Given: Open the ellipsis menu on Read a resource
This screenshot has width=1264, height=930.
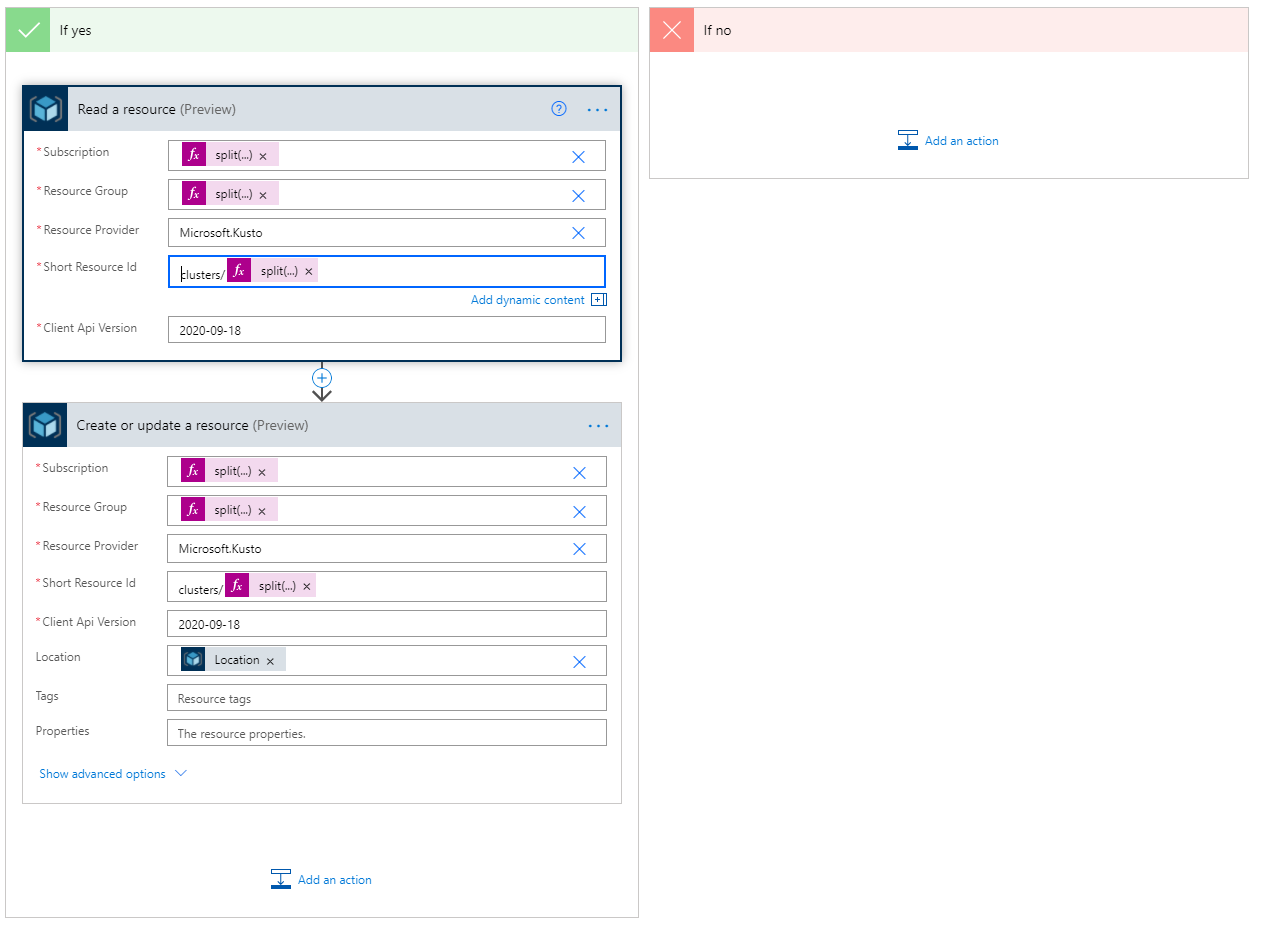Looking at the screenshot, I should (x=597, y=110).
